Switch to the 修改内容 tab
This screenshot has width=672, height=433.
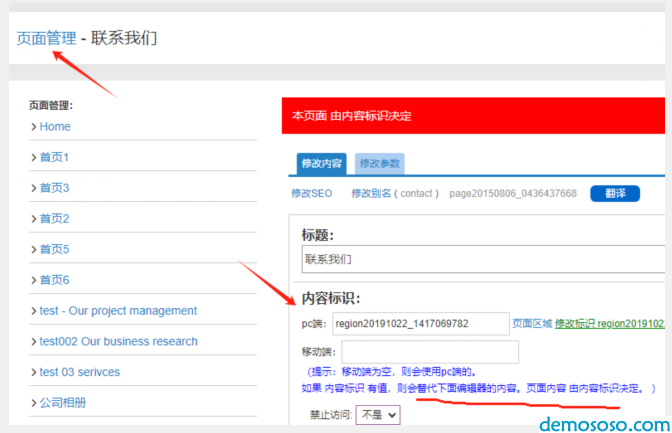(321, 164)
